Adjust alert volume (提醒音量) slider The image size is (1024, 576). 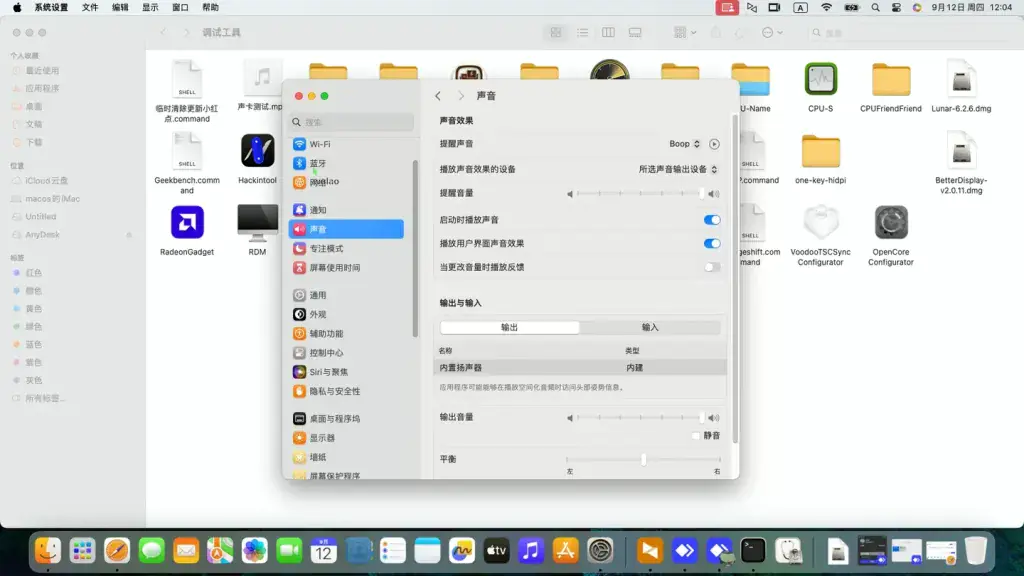[x=641, y=193]
